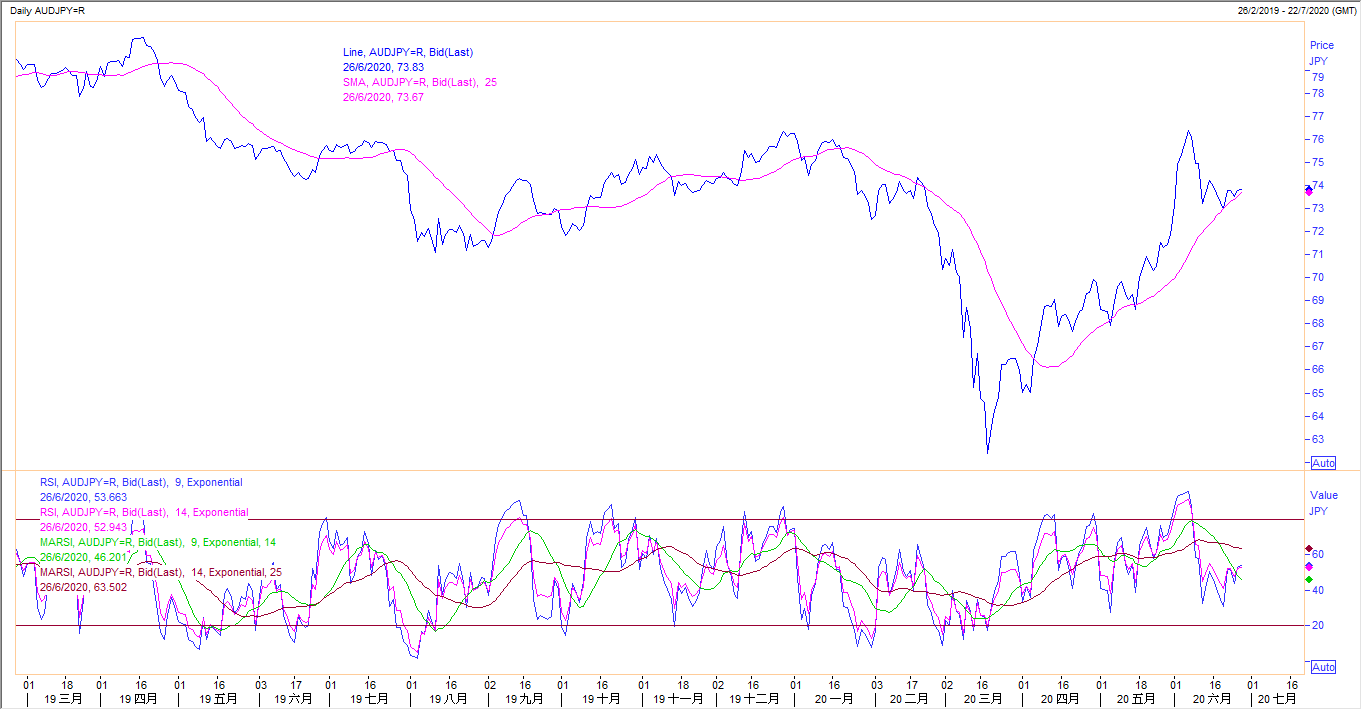Click the Auto scale button of the RSI pane
The image size is (1362, 710).
pos(1323,667)
